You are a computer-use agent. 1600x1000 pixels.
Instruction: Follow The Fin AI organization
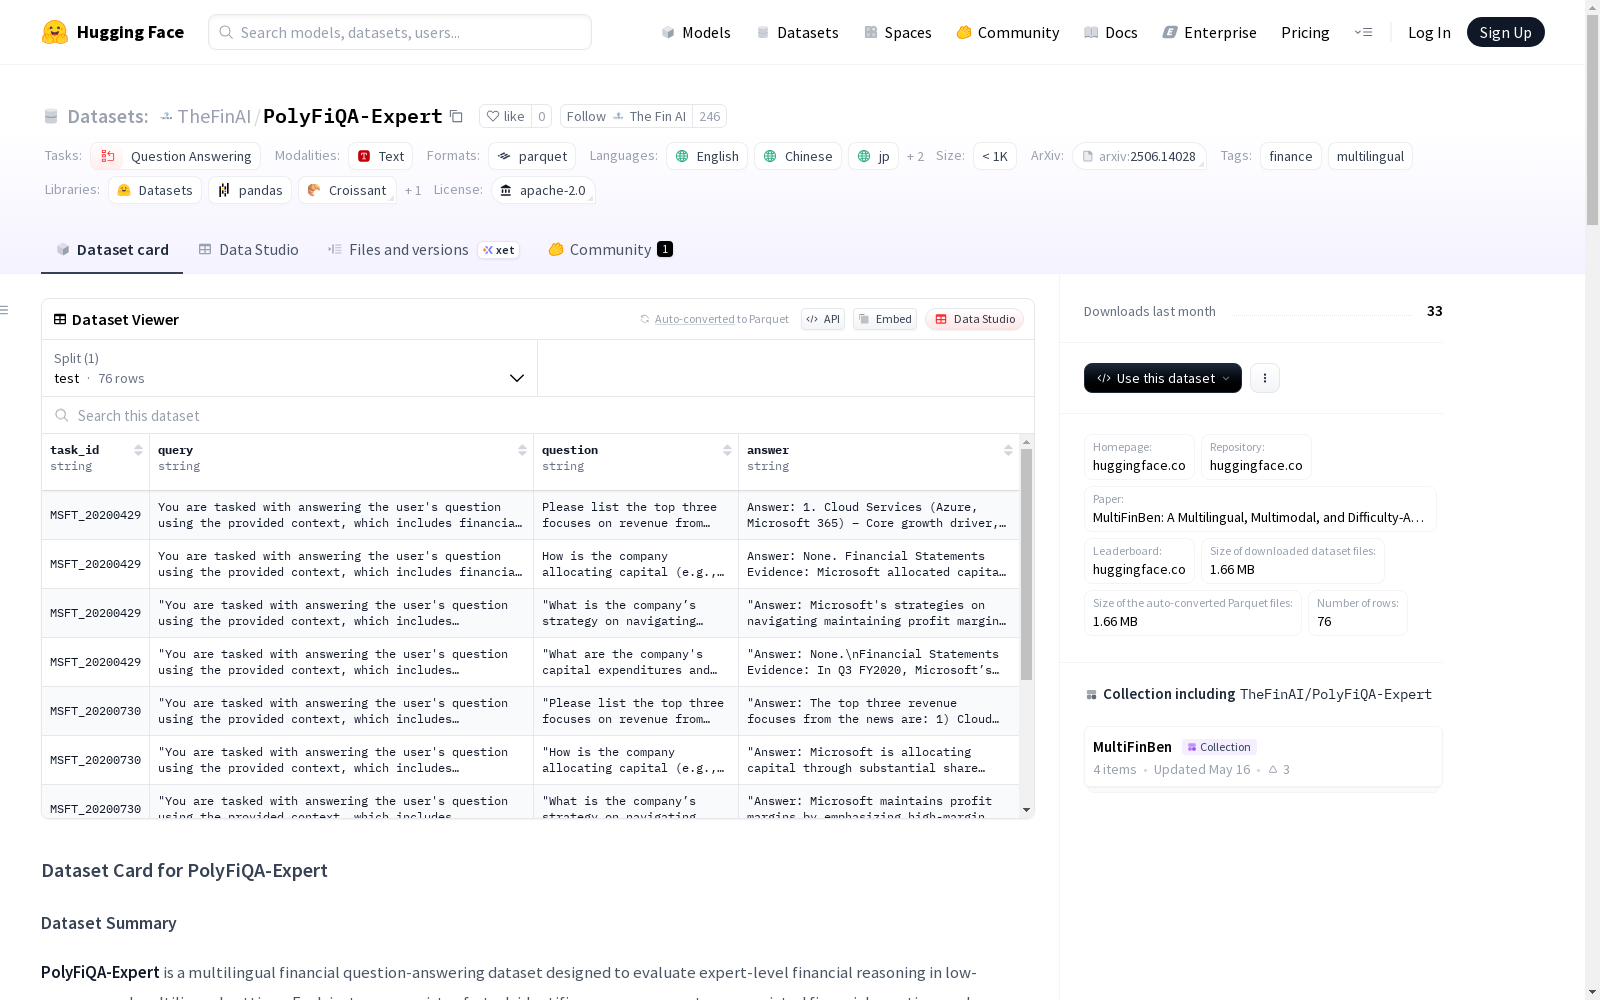coord(626,116)
